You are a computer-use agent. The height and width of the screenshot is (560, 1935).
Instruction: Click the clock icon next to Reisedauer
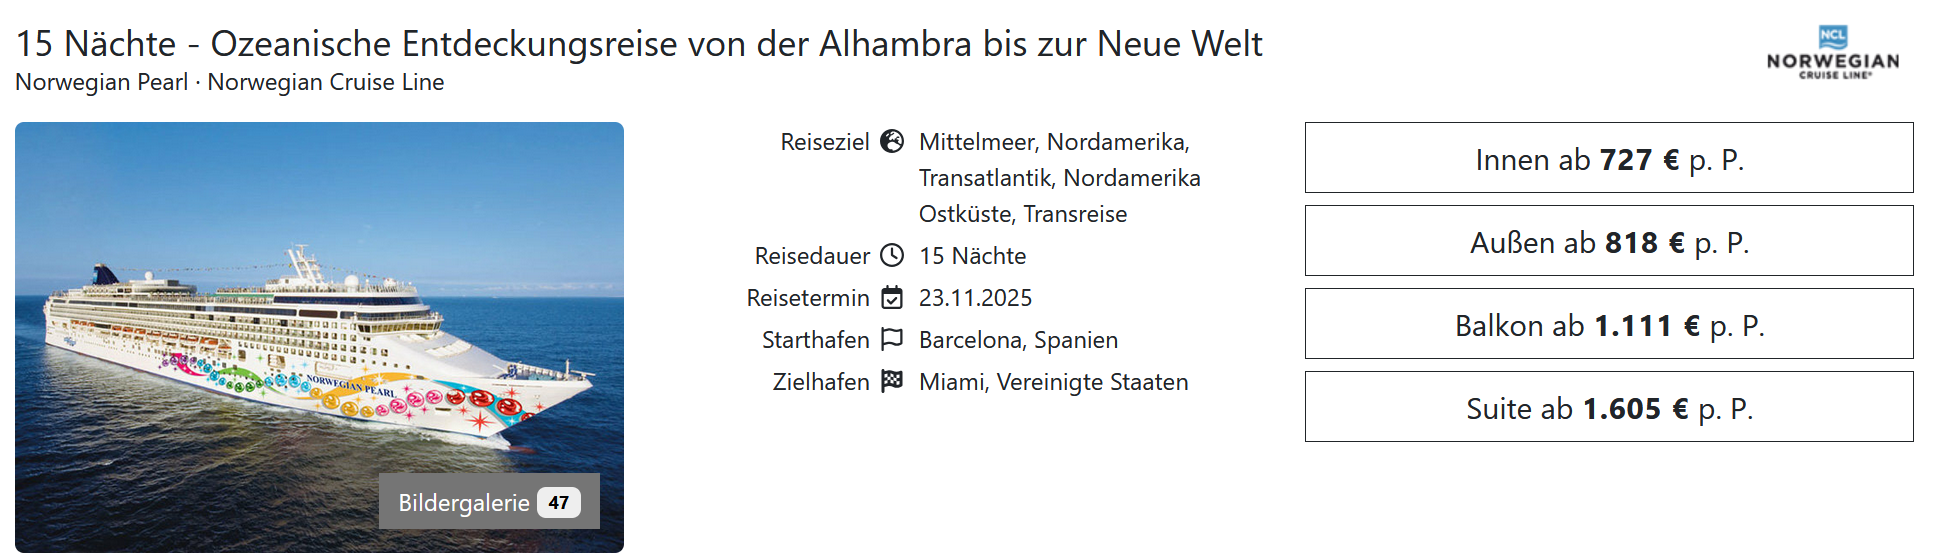pyautogui.click(x=892, y=256)
